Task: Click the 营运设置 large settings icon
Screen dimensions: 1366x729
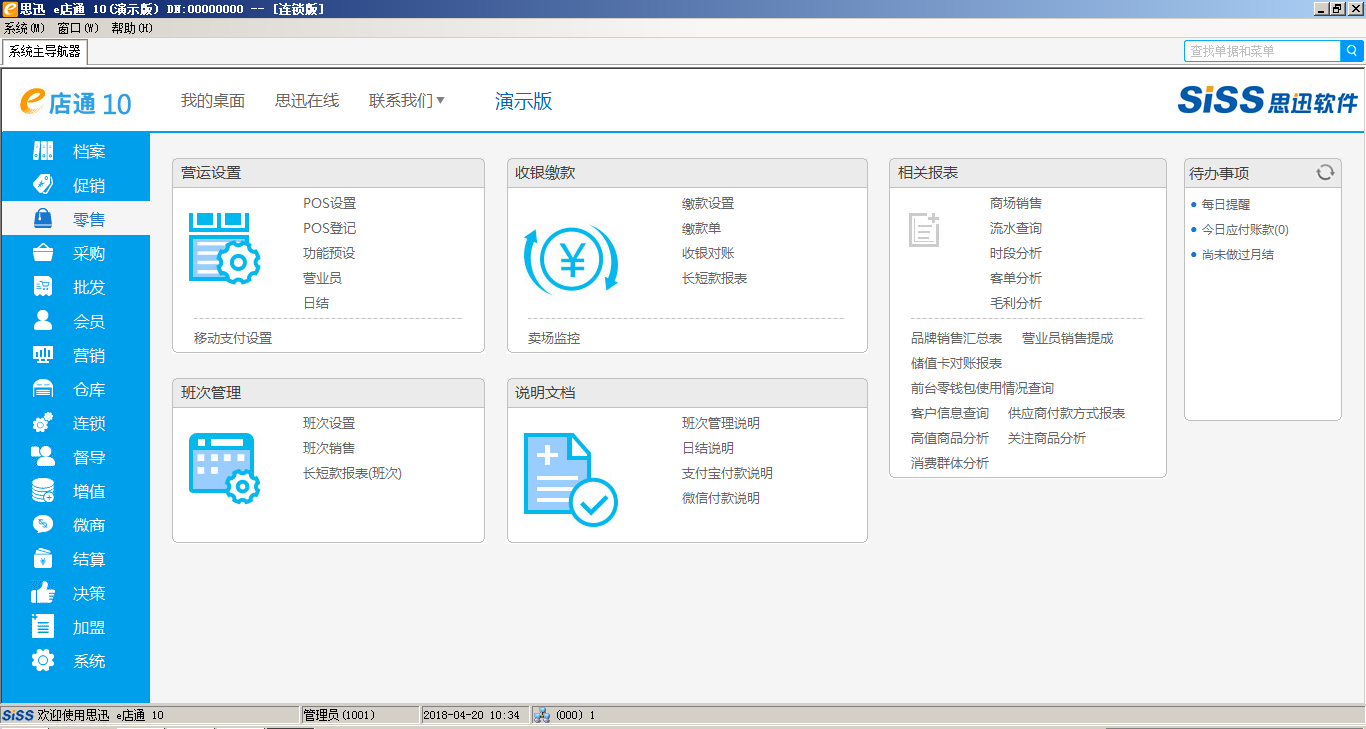Action: point(225,246)
